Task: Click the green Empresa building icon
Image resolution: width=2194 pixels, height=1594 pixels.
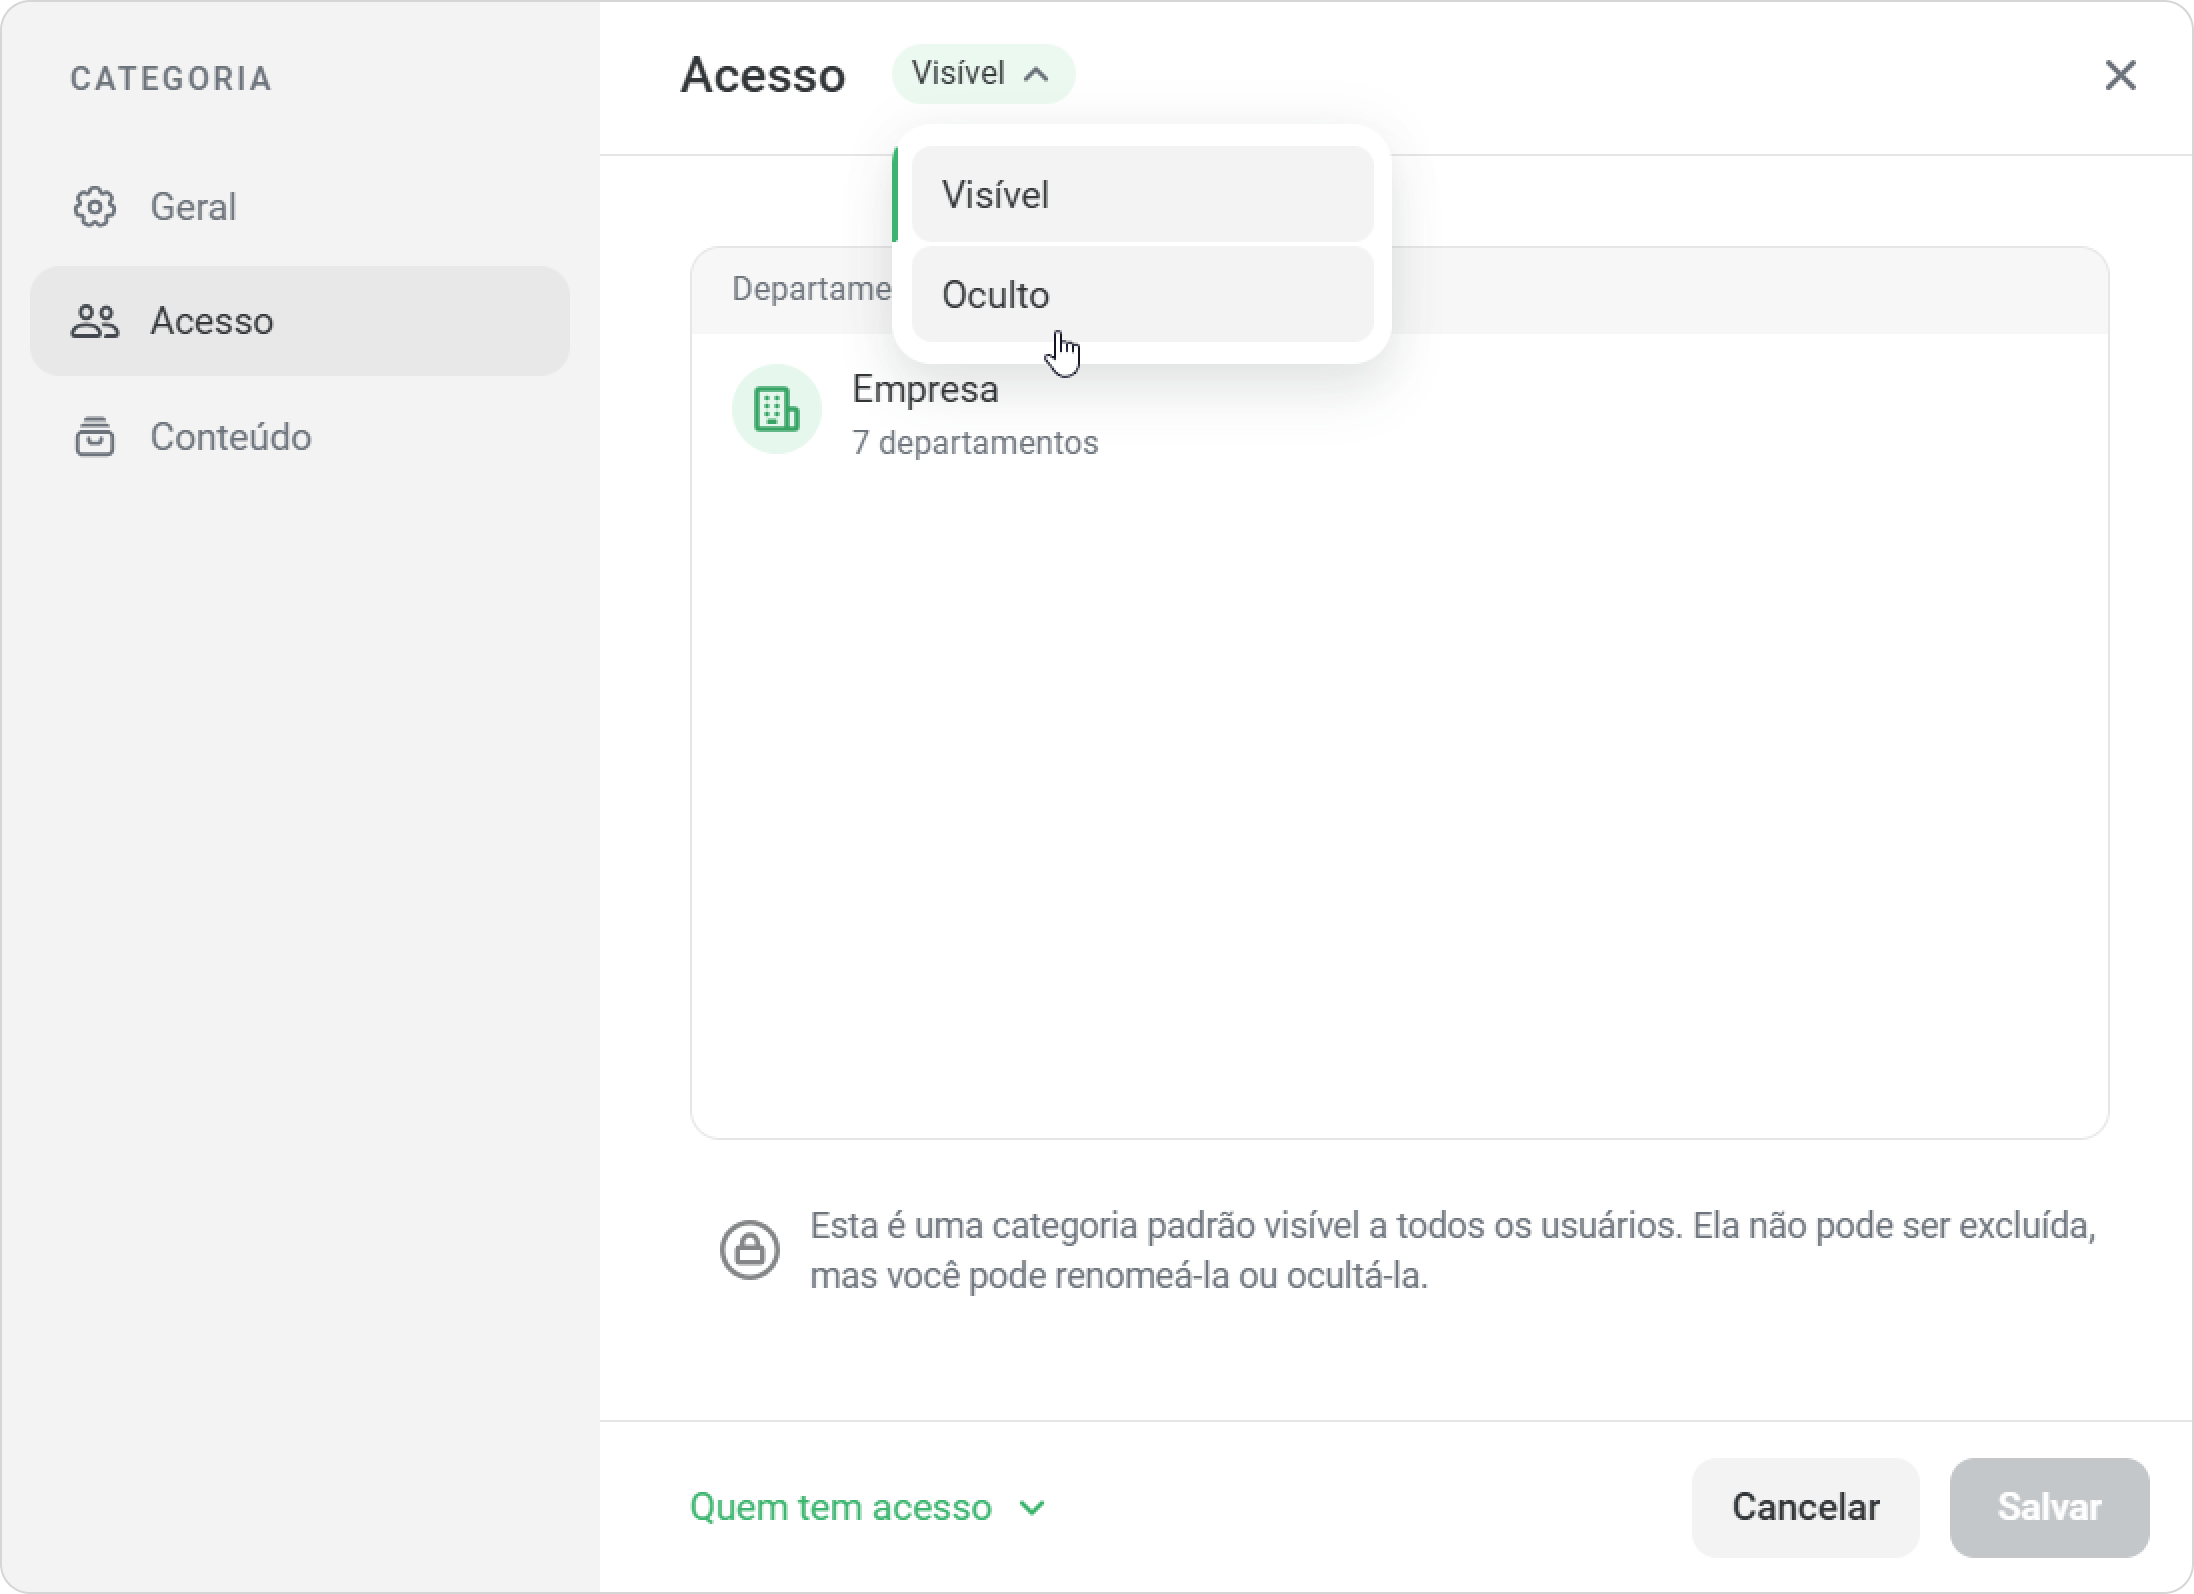Action: coord(777,409)
